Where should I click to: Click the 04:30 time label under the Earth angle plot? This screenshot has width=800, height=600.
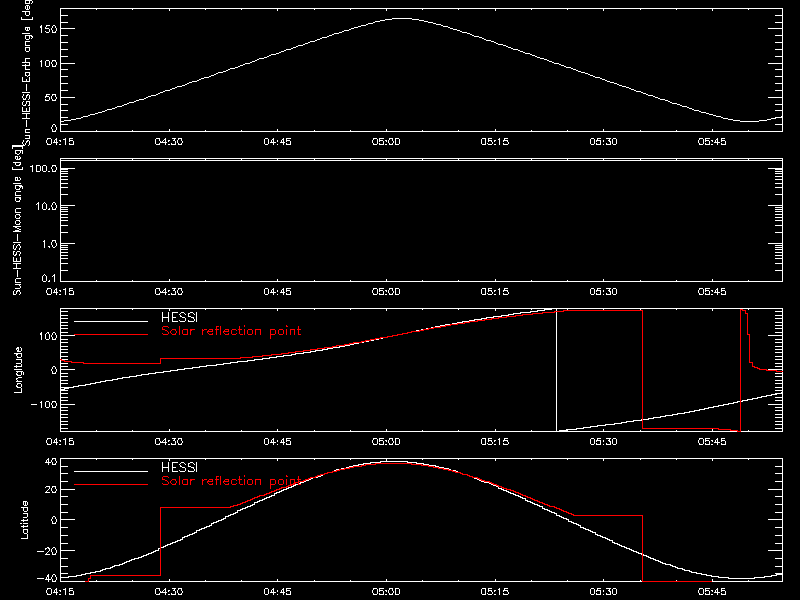tap(169, 141)
